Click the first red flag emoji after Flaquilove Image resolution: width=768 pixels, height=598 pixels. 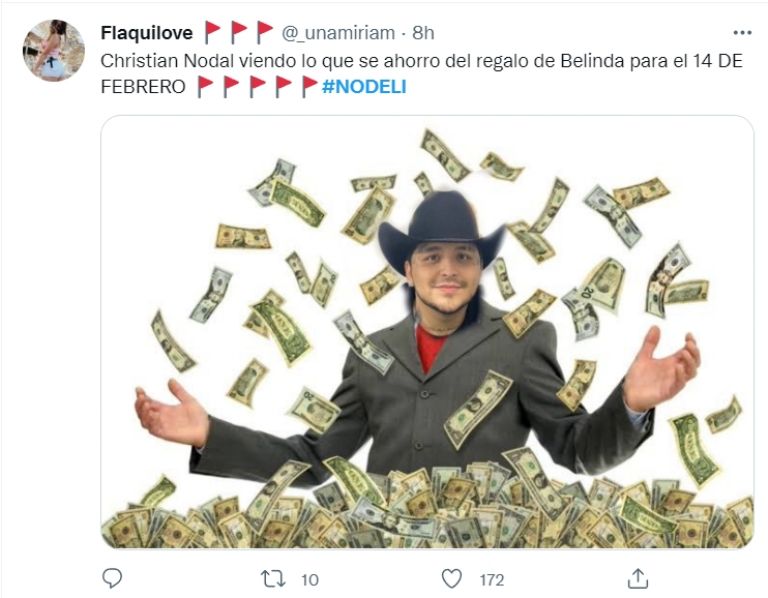point(212,32)
